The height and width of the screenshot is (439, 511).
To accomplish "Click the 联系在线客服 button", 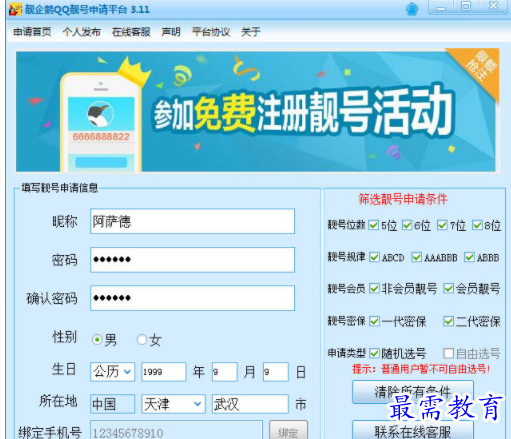I will point(413,431).
